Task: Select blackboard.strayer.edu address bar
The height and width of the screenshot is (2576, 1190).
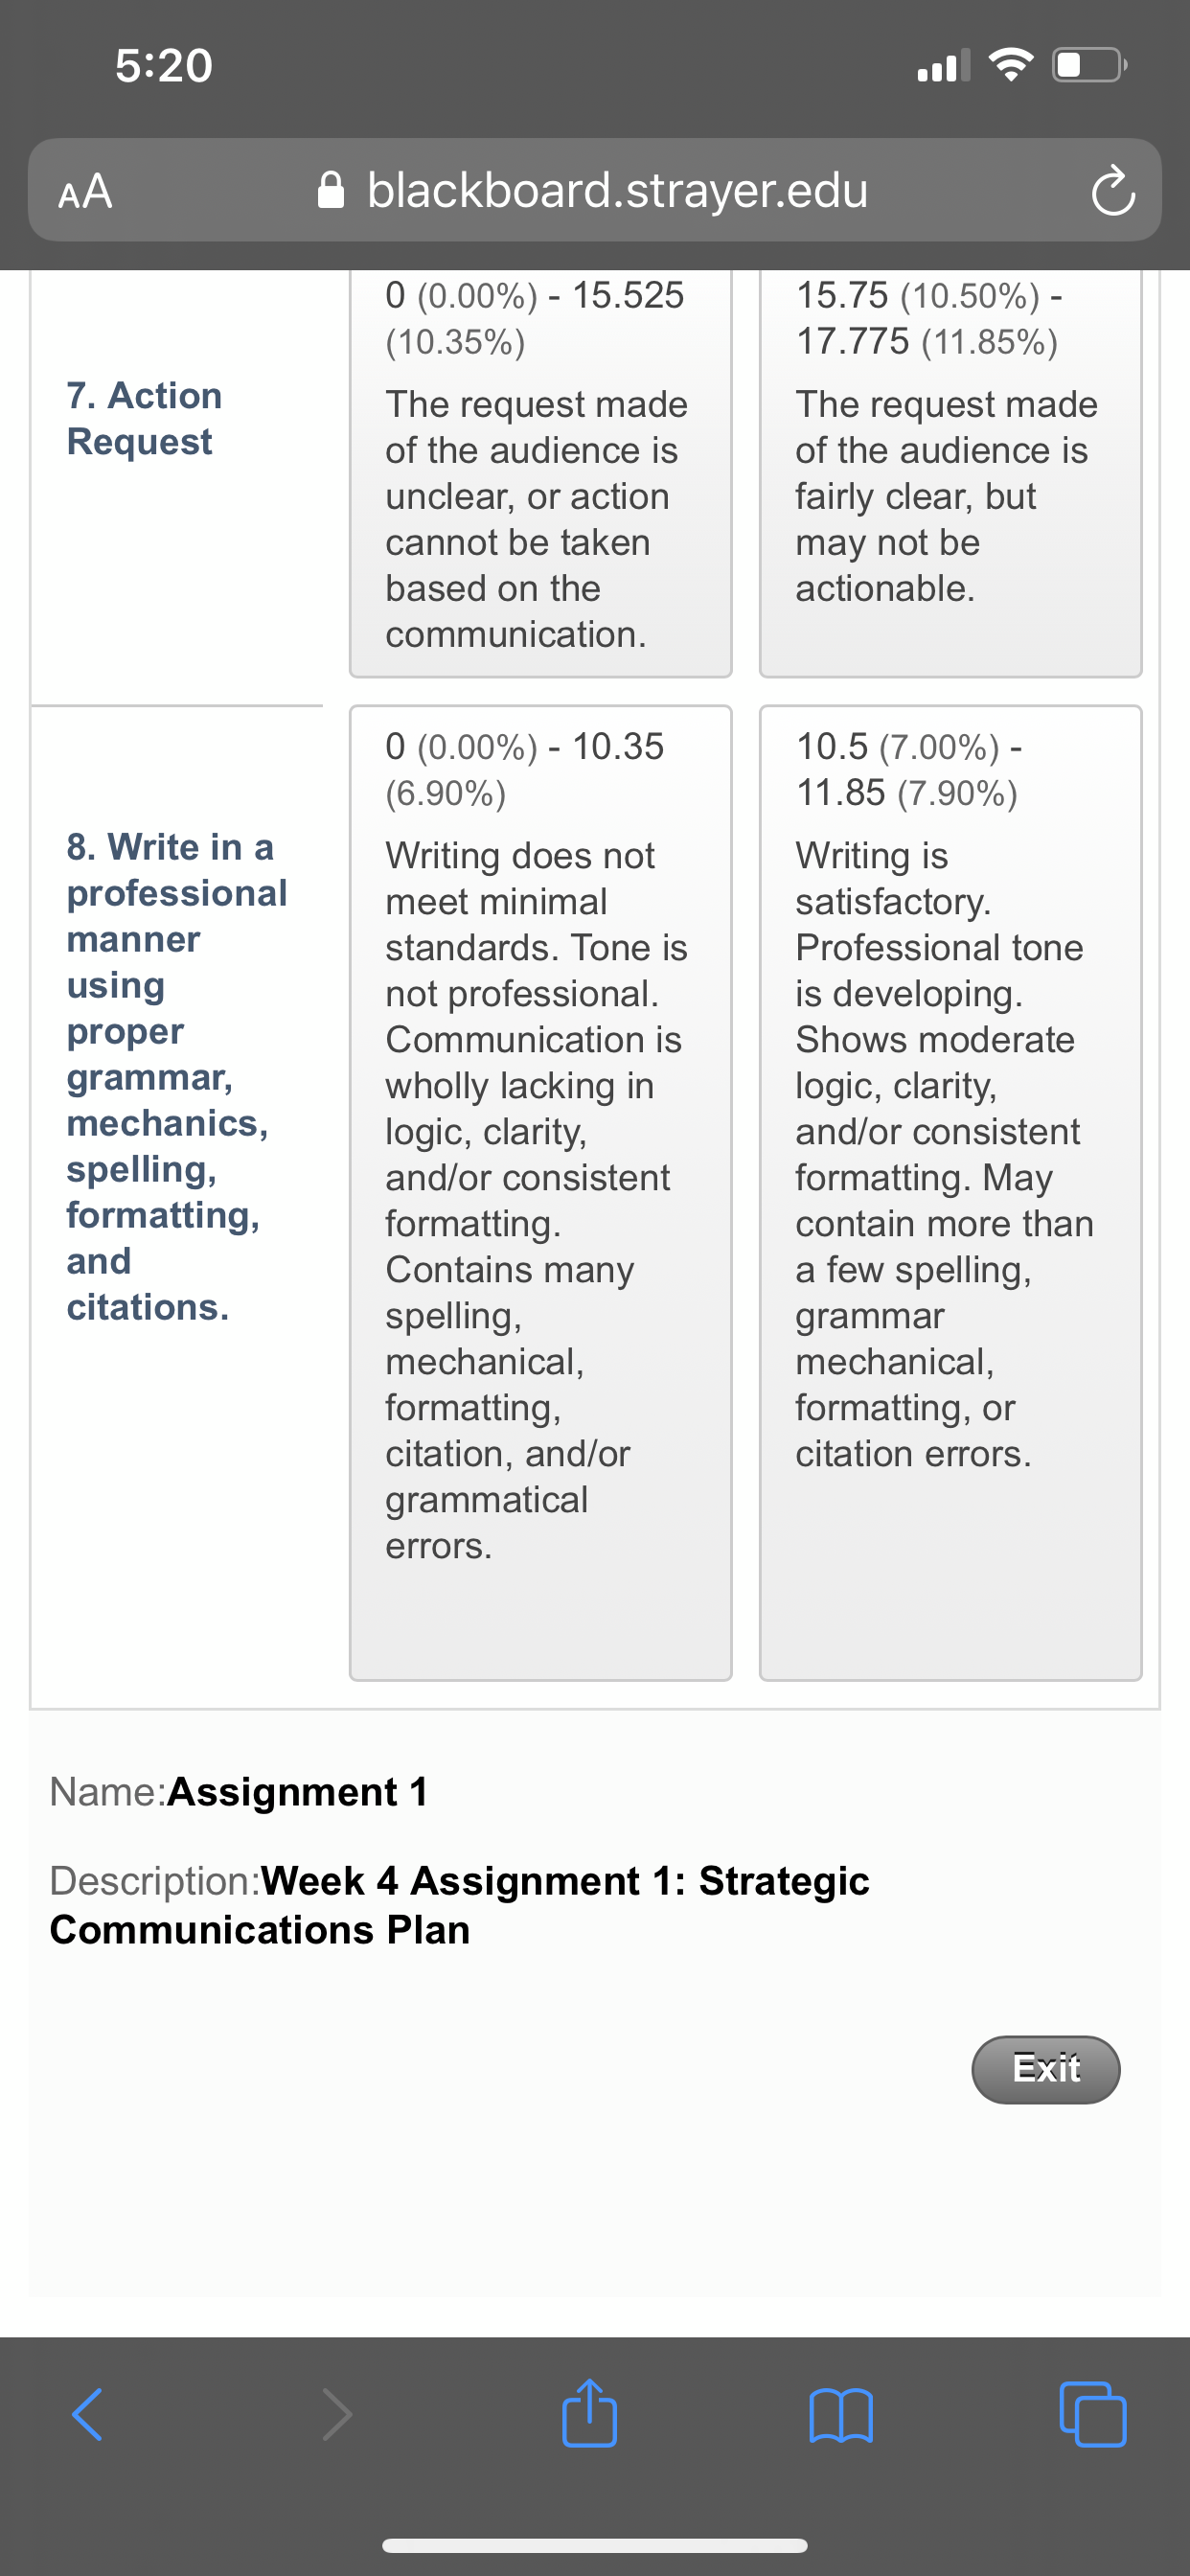Action: tap(595, 190)
